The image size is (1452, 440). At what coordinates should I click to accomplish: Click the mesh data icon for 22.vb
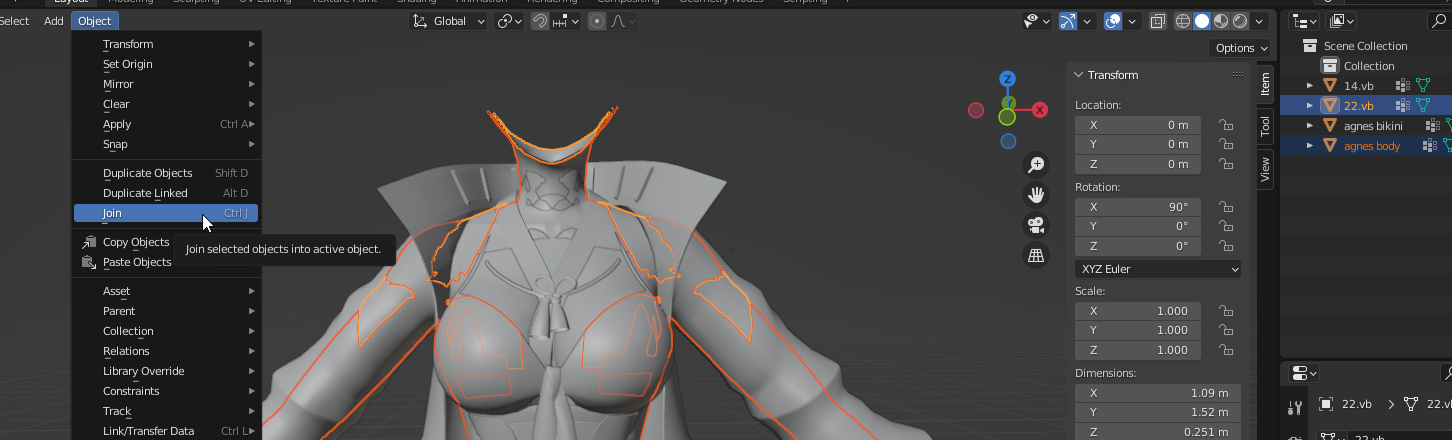[1423, 106]
